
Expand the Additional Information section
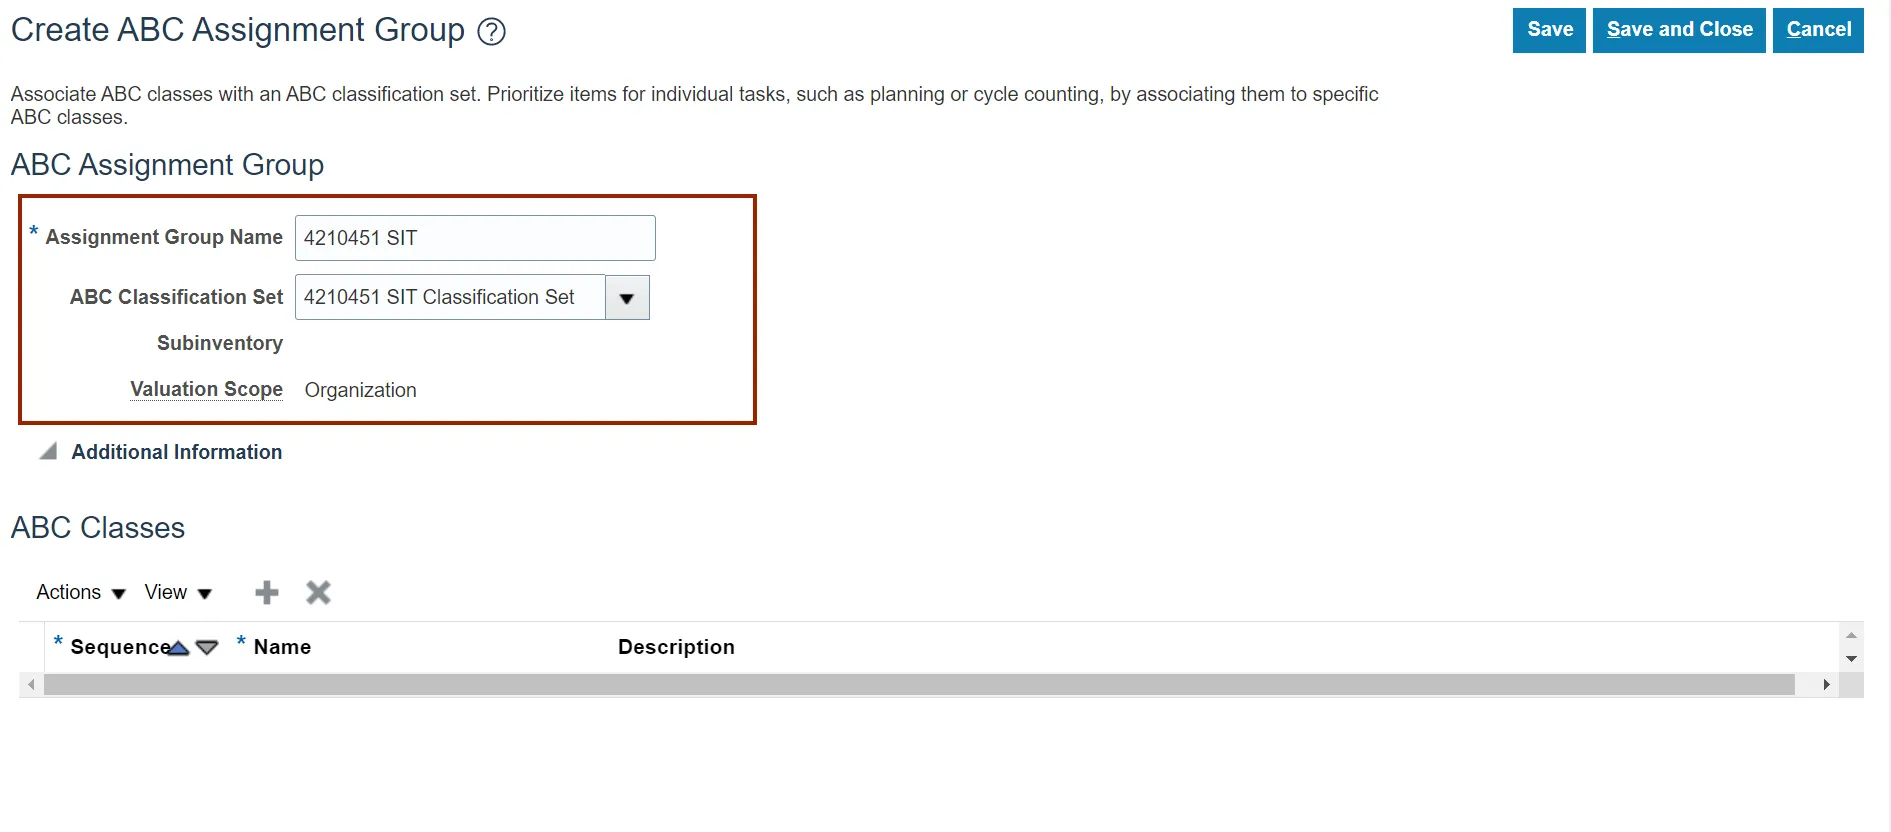[48, 452]
